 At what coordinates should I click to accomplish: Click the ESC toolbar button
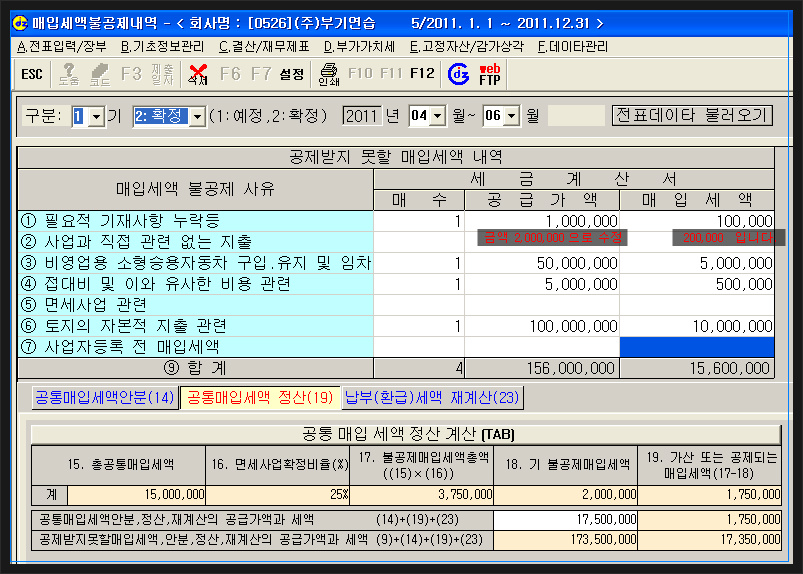pos(32,75)
